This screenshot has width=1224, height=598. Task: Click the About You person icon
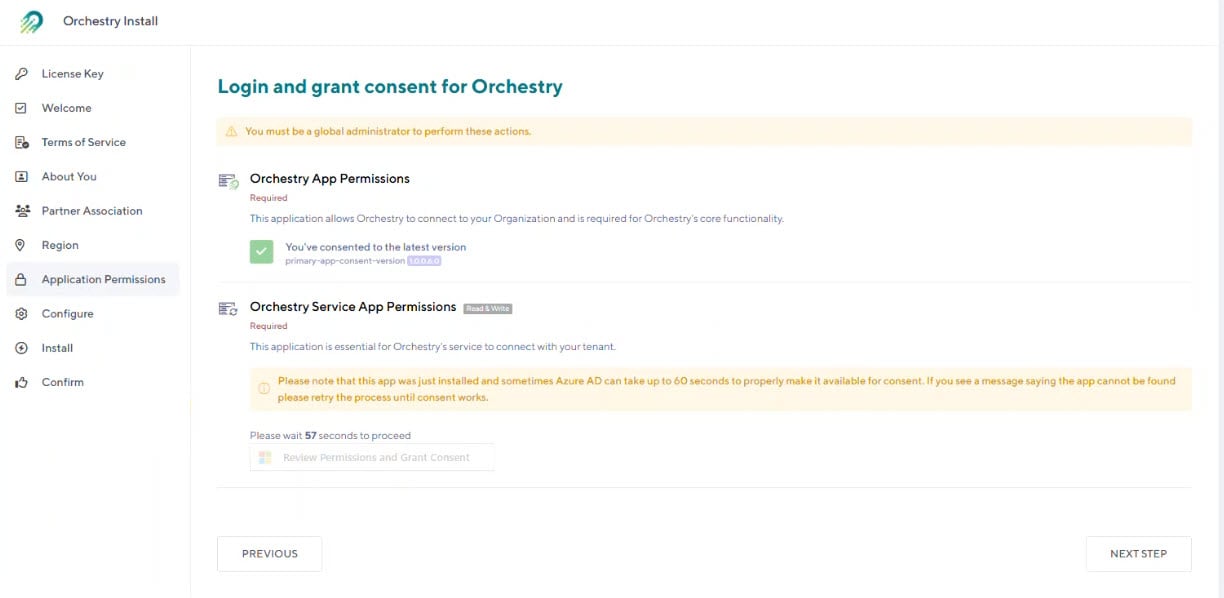(x=21, y=176)
